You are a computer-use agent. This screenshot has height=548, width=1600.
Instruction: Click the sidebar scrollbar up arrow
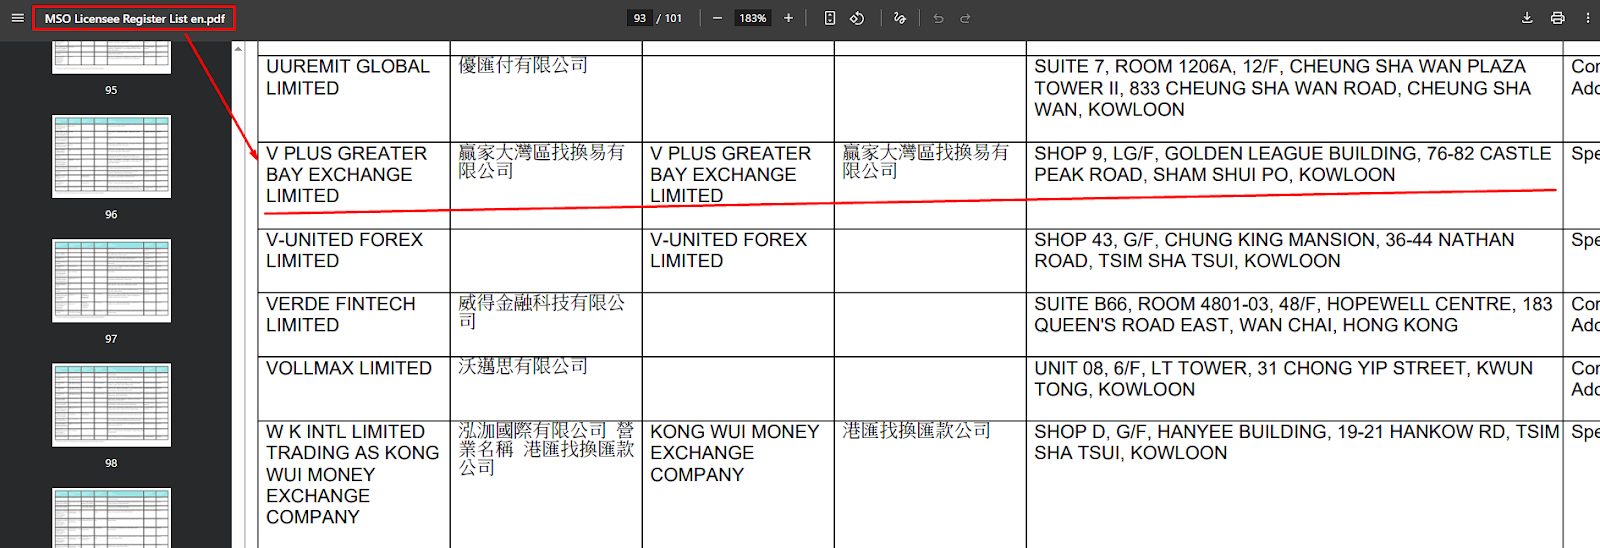pyautogui.click(x=238, y=49)
